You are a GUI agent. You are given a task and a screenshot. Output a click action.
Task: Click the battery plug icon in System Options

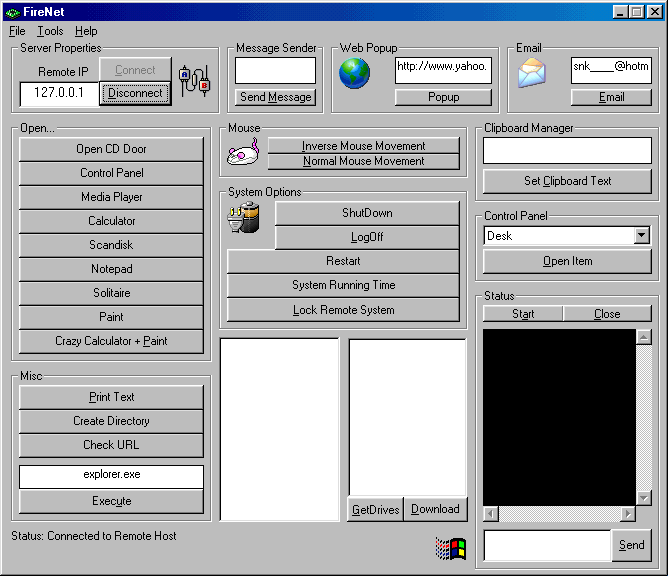click(244, 218)
